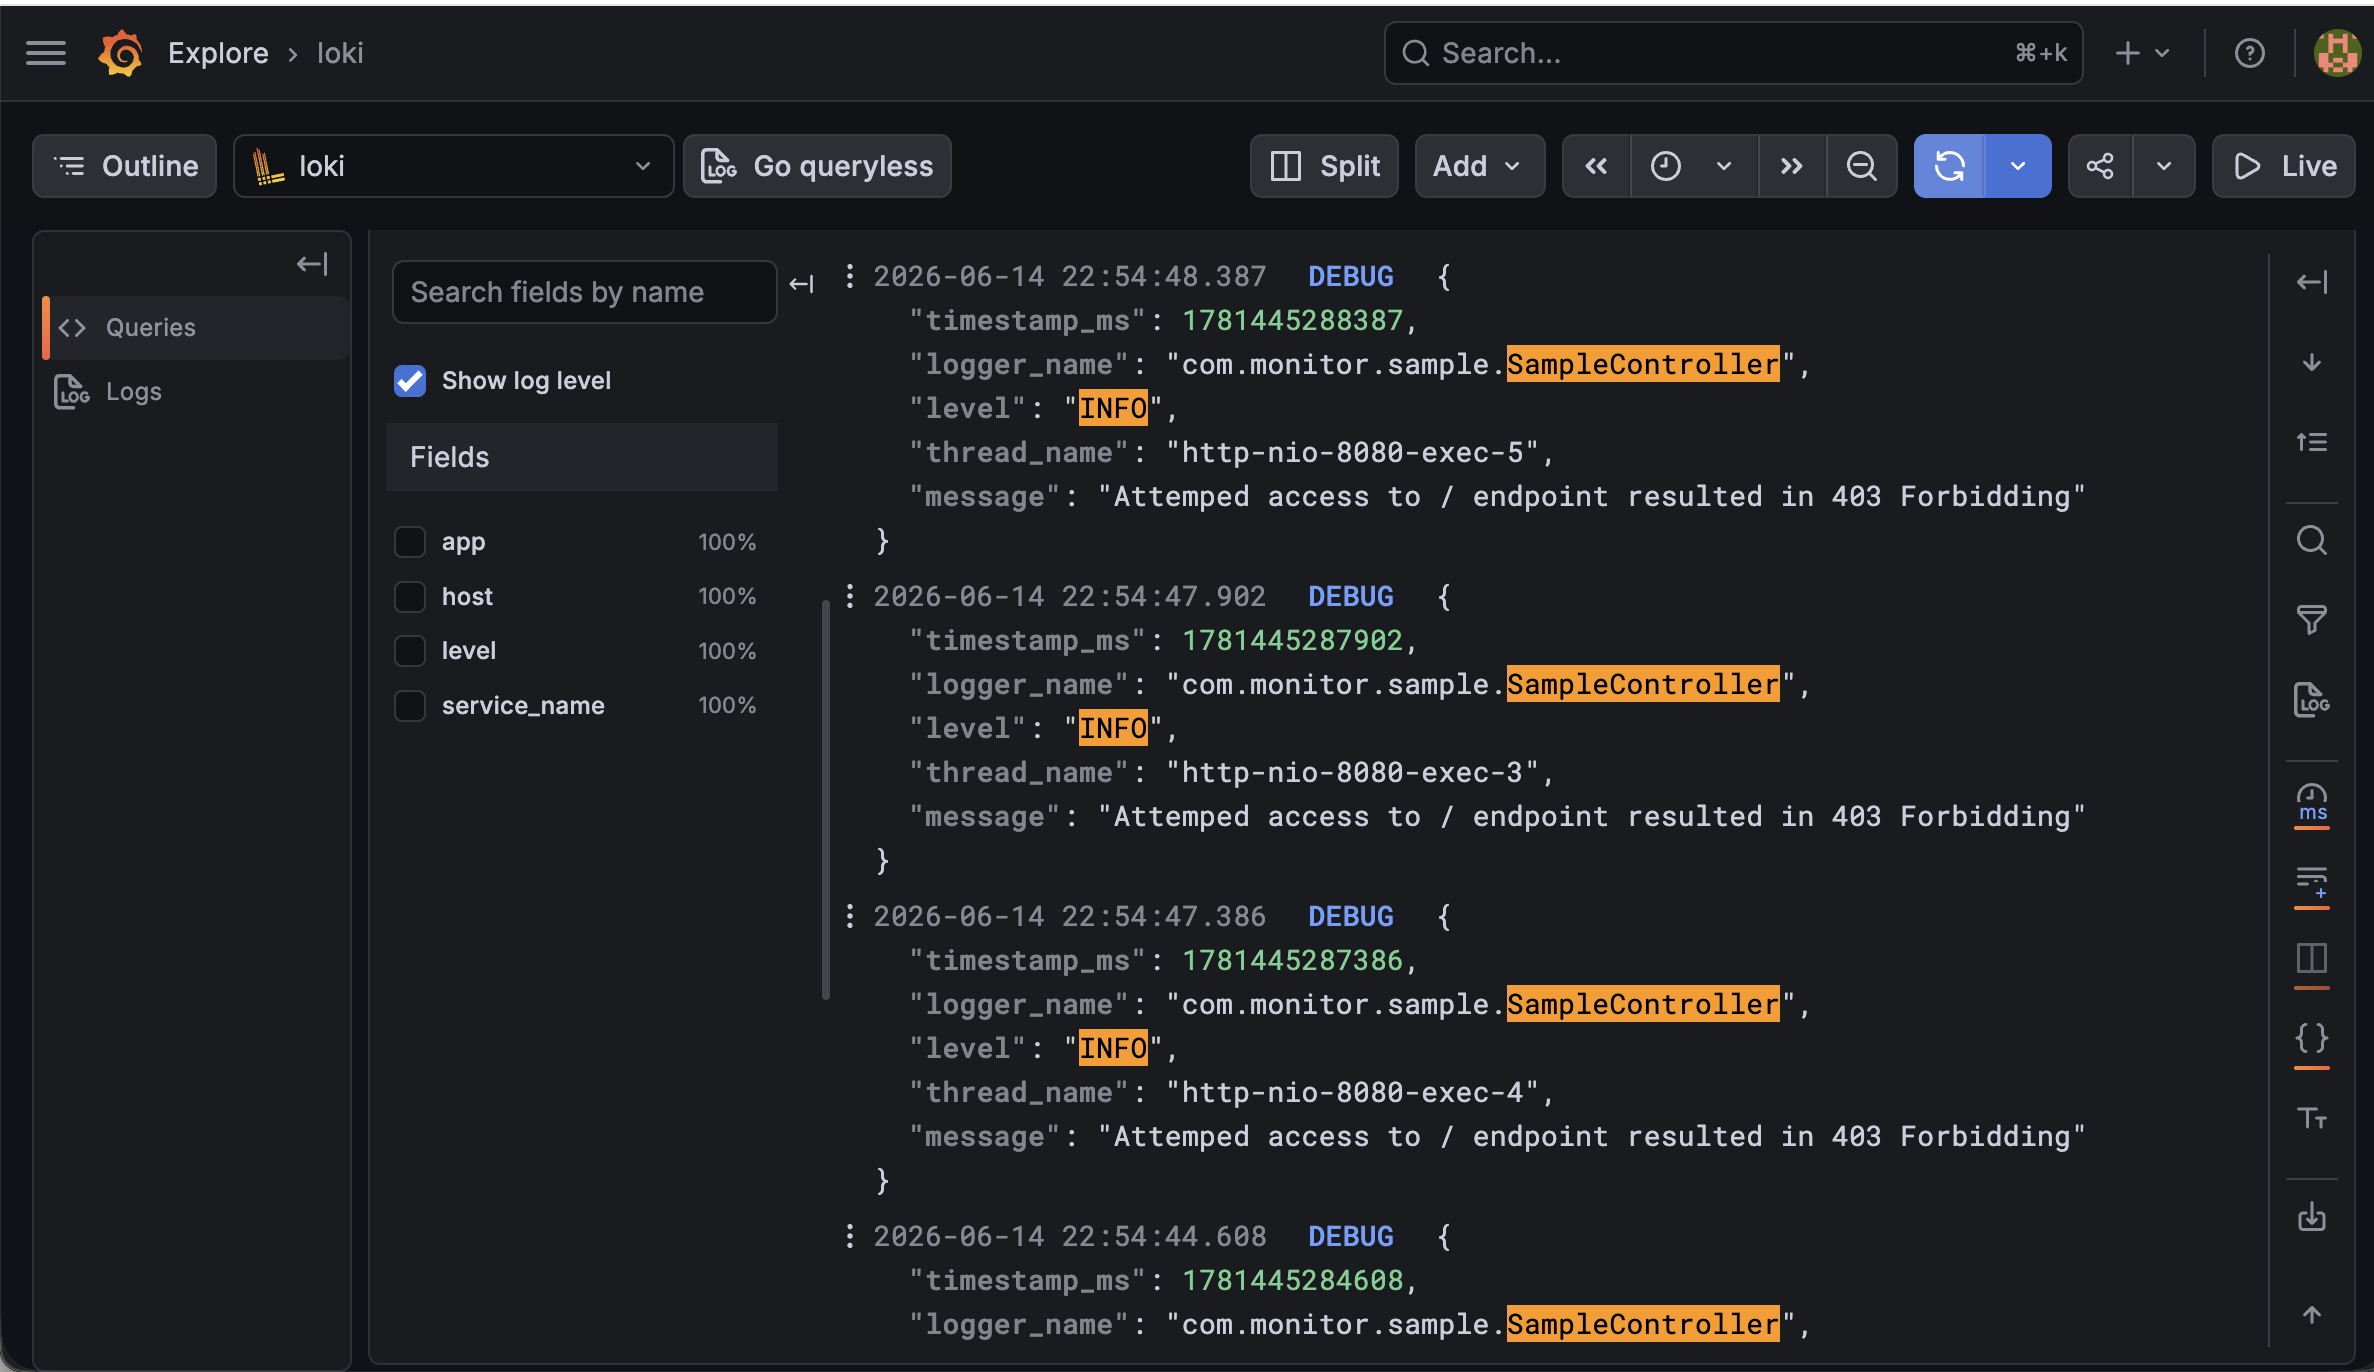Open menu for 22:54:48.387 log line
The width and height of the screenshot is (2374, 1372).
click(849, 276)
